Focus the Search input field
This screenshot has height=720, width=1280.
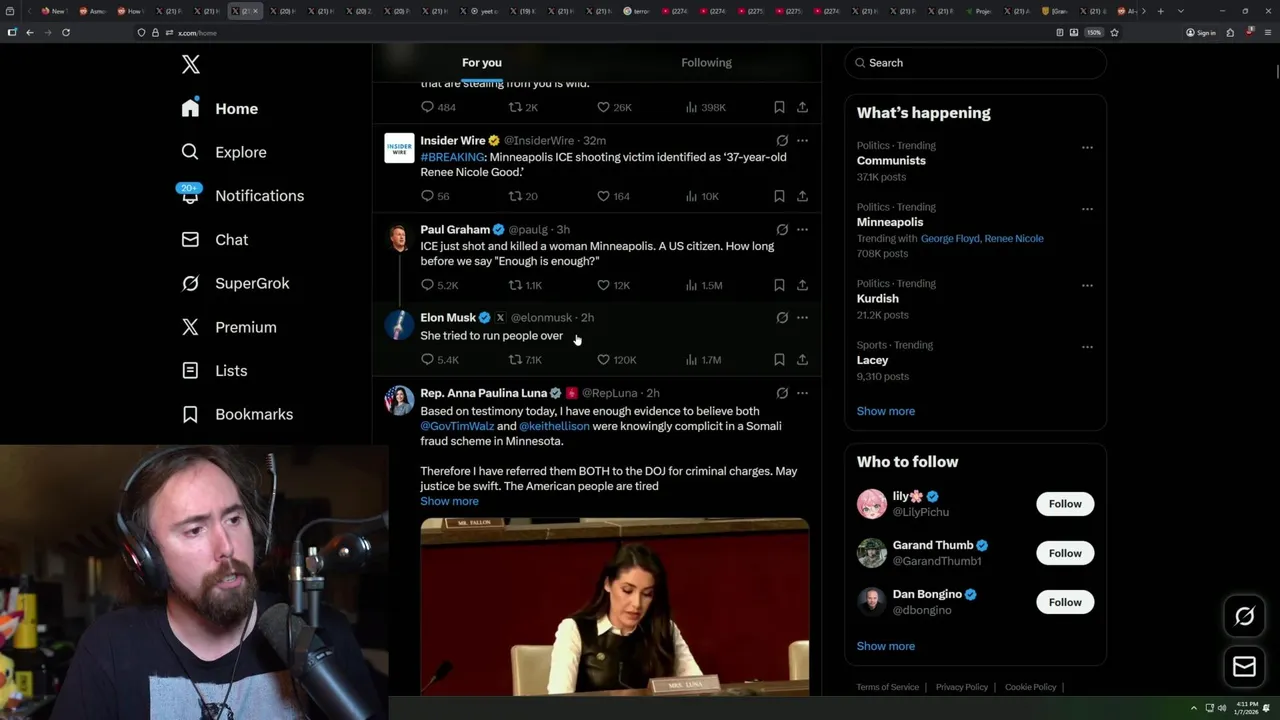point(976,62)
